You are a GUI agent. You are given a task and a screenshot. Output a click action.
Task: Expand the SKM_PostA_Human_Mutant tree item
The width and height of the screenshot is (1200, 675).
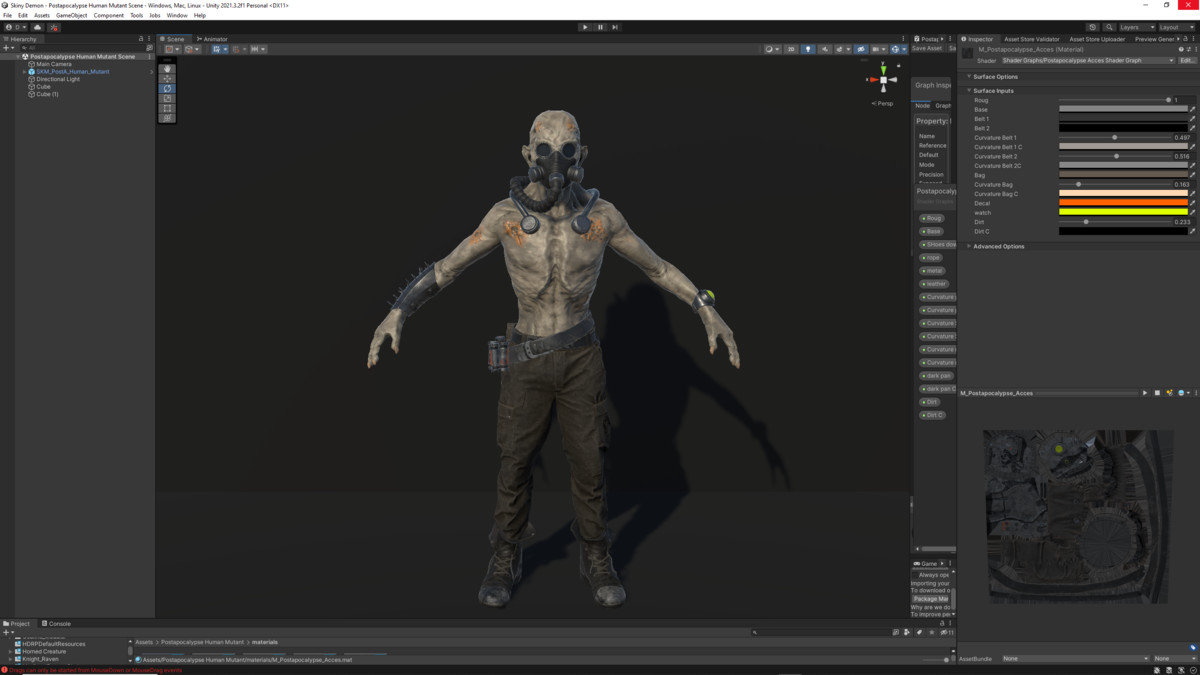click(25, 72)
